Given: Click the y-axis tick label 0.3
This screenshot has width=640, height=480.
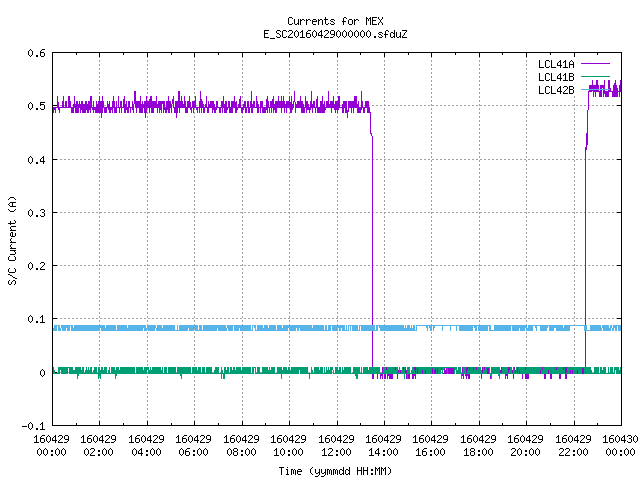Looking at the screenshot, I should tap(36, 213).
